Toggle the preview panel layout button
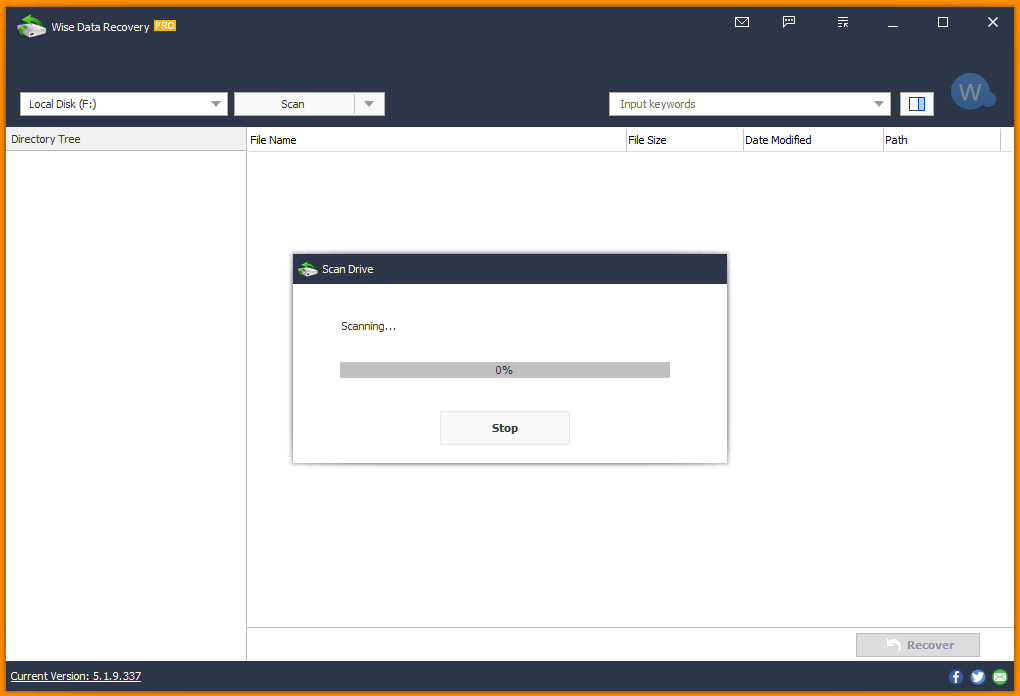 pyautogui.click(x=917, y=104)
